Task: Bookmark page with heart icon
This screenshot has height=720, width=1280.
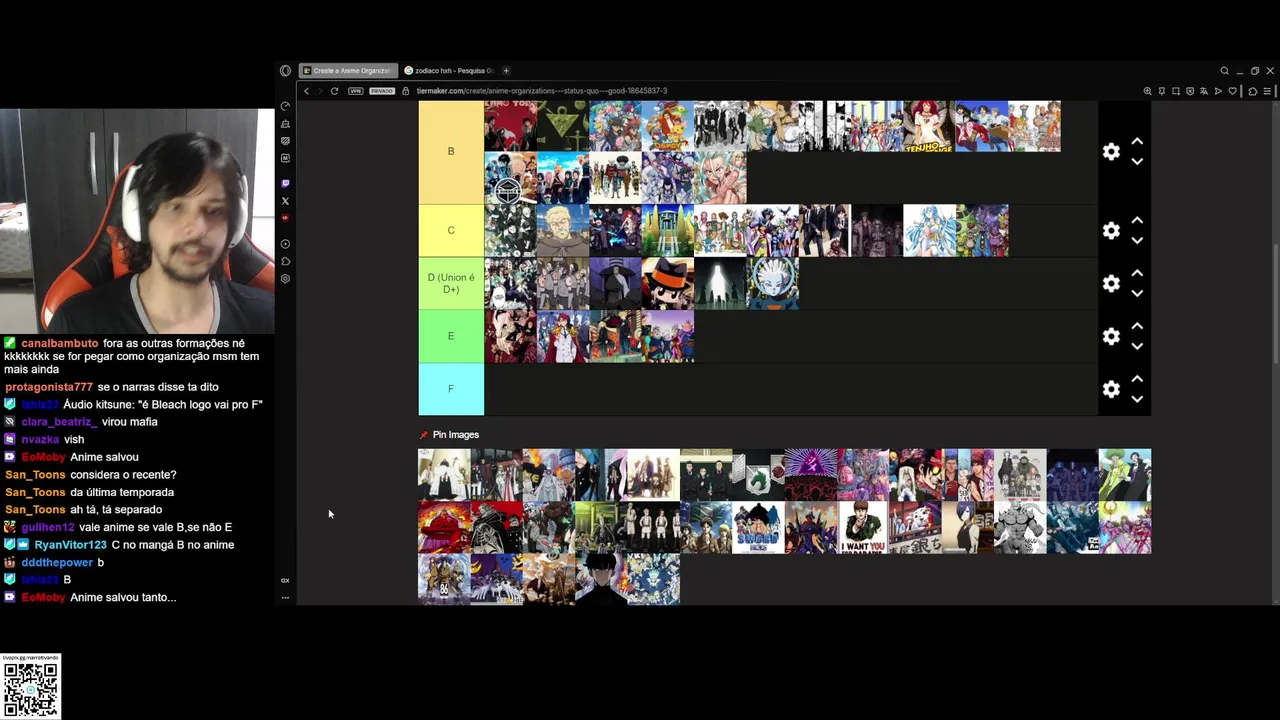Action: [x=1233, y=91]
